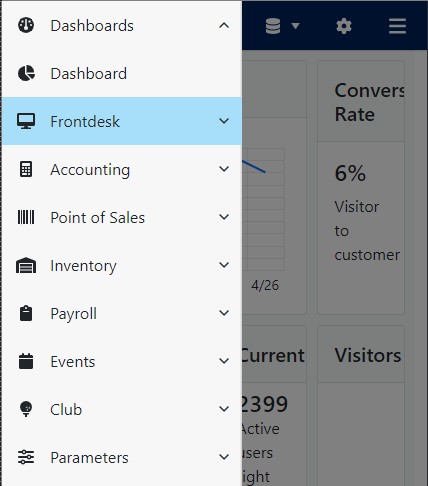This screenshot has height=486, width=428.
Task: Click the Payroll clipboard icon
Action: (x=26, y=313)
